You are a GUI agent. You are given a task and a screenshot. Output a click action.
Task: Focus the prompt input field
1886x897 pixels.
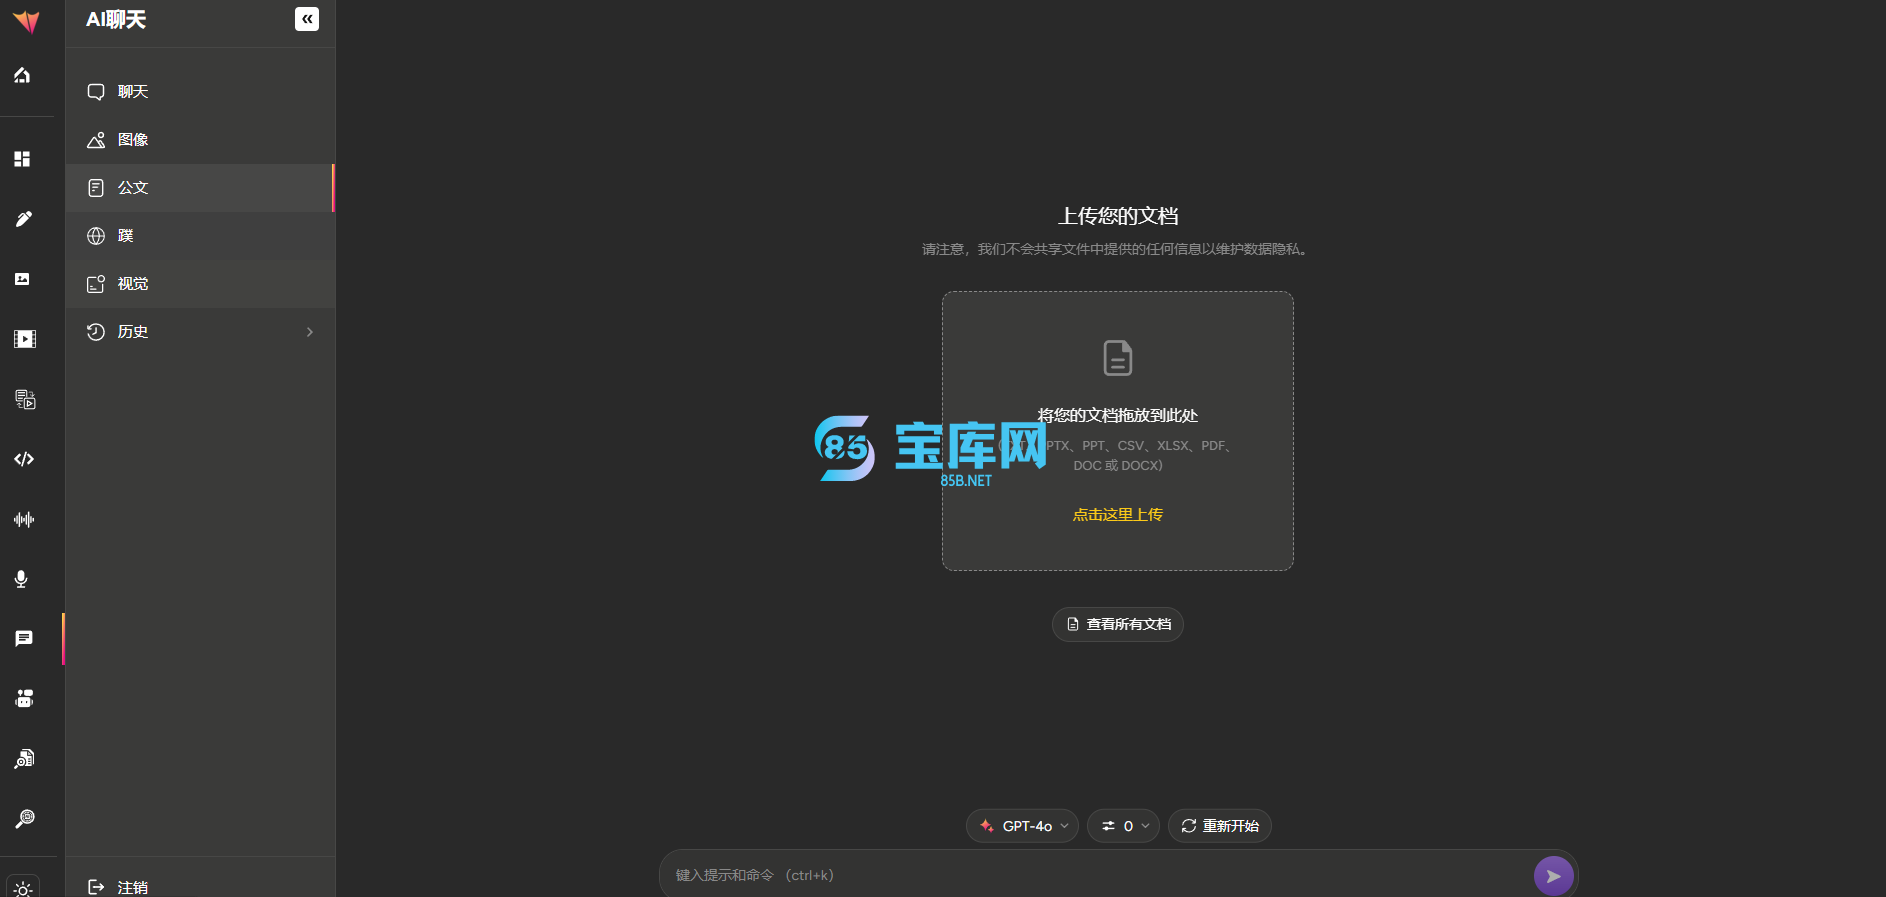[x=1095, y=875]
